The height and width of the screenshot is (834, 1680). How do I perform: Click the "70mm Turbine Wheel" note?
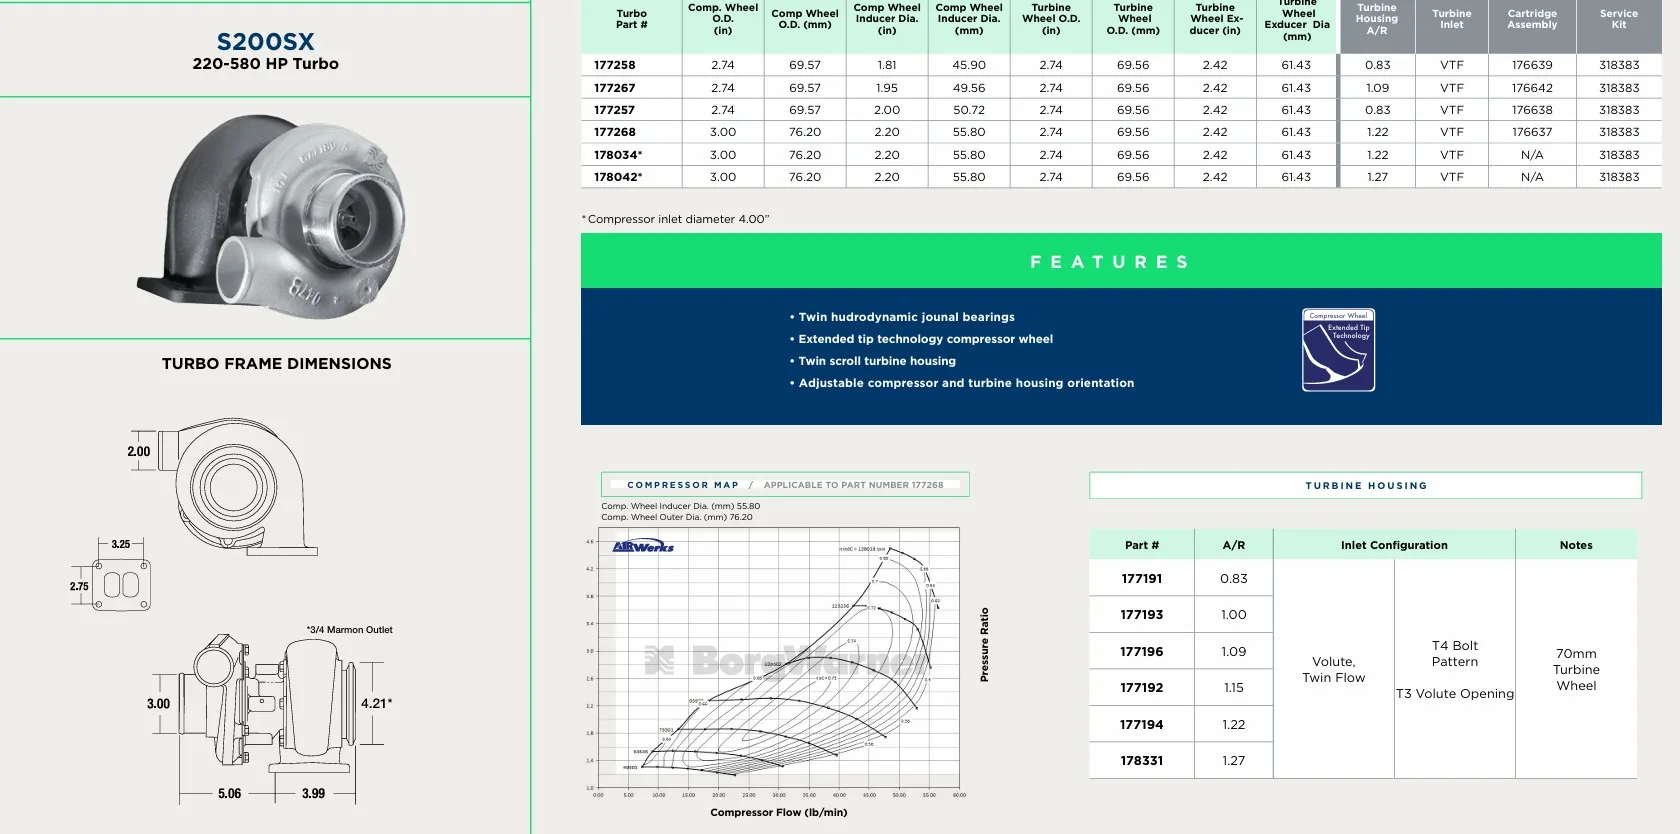tap(1576, 670)
